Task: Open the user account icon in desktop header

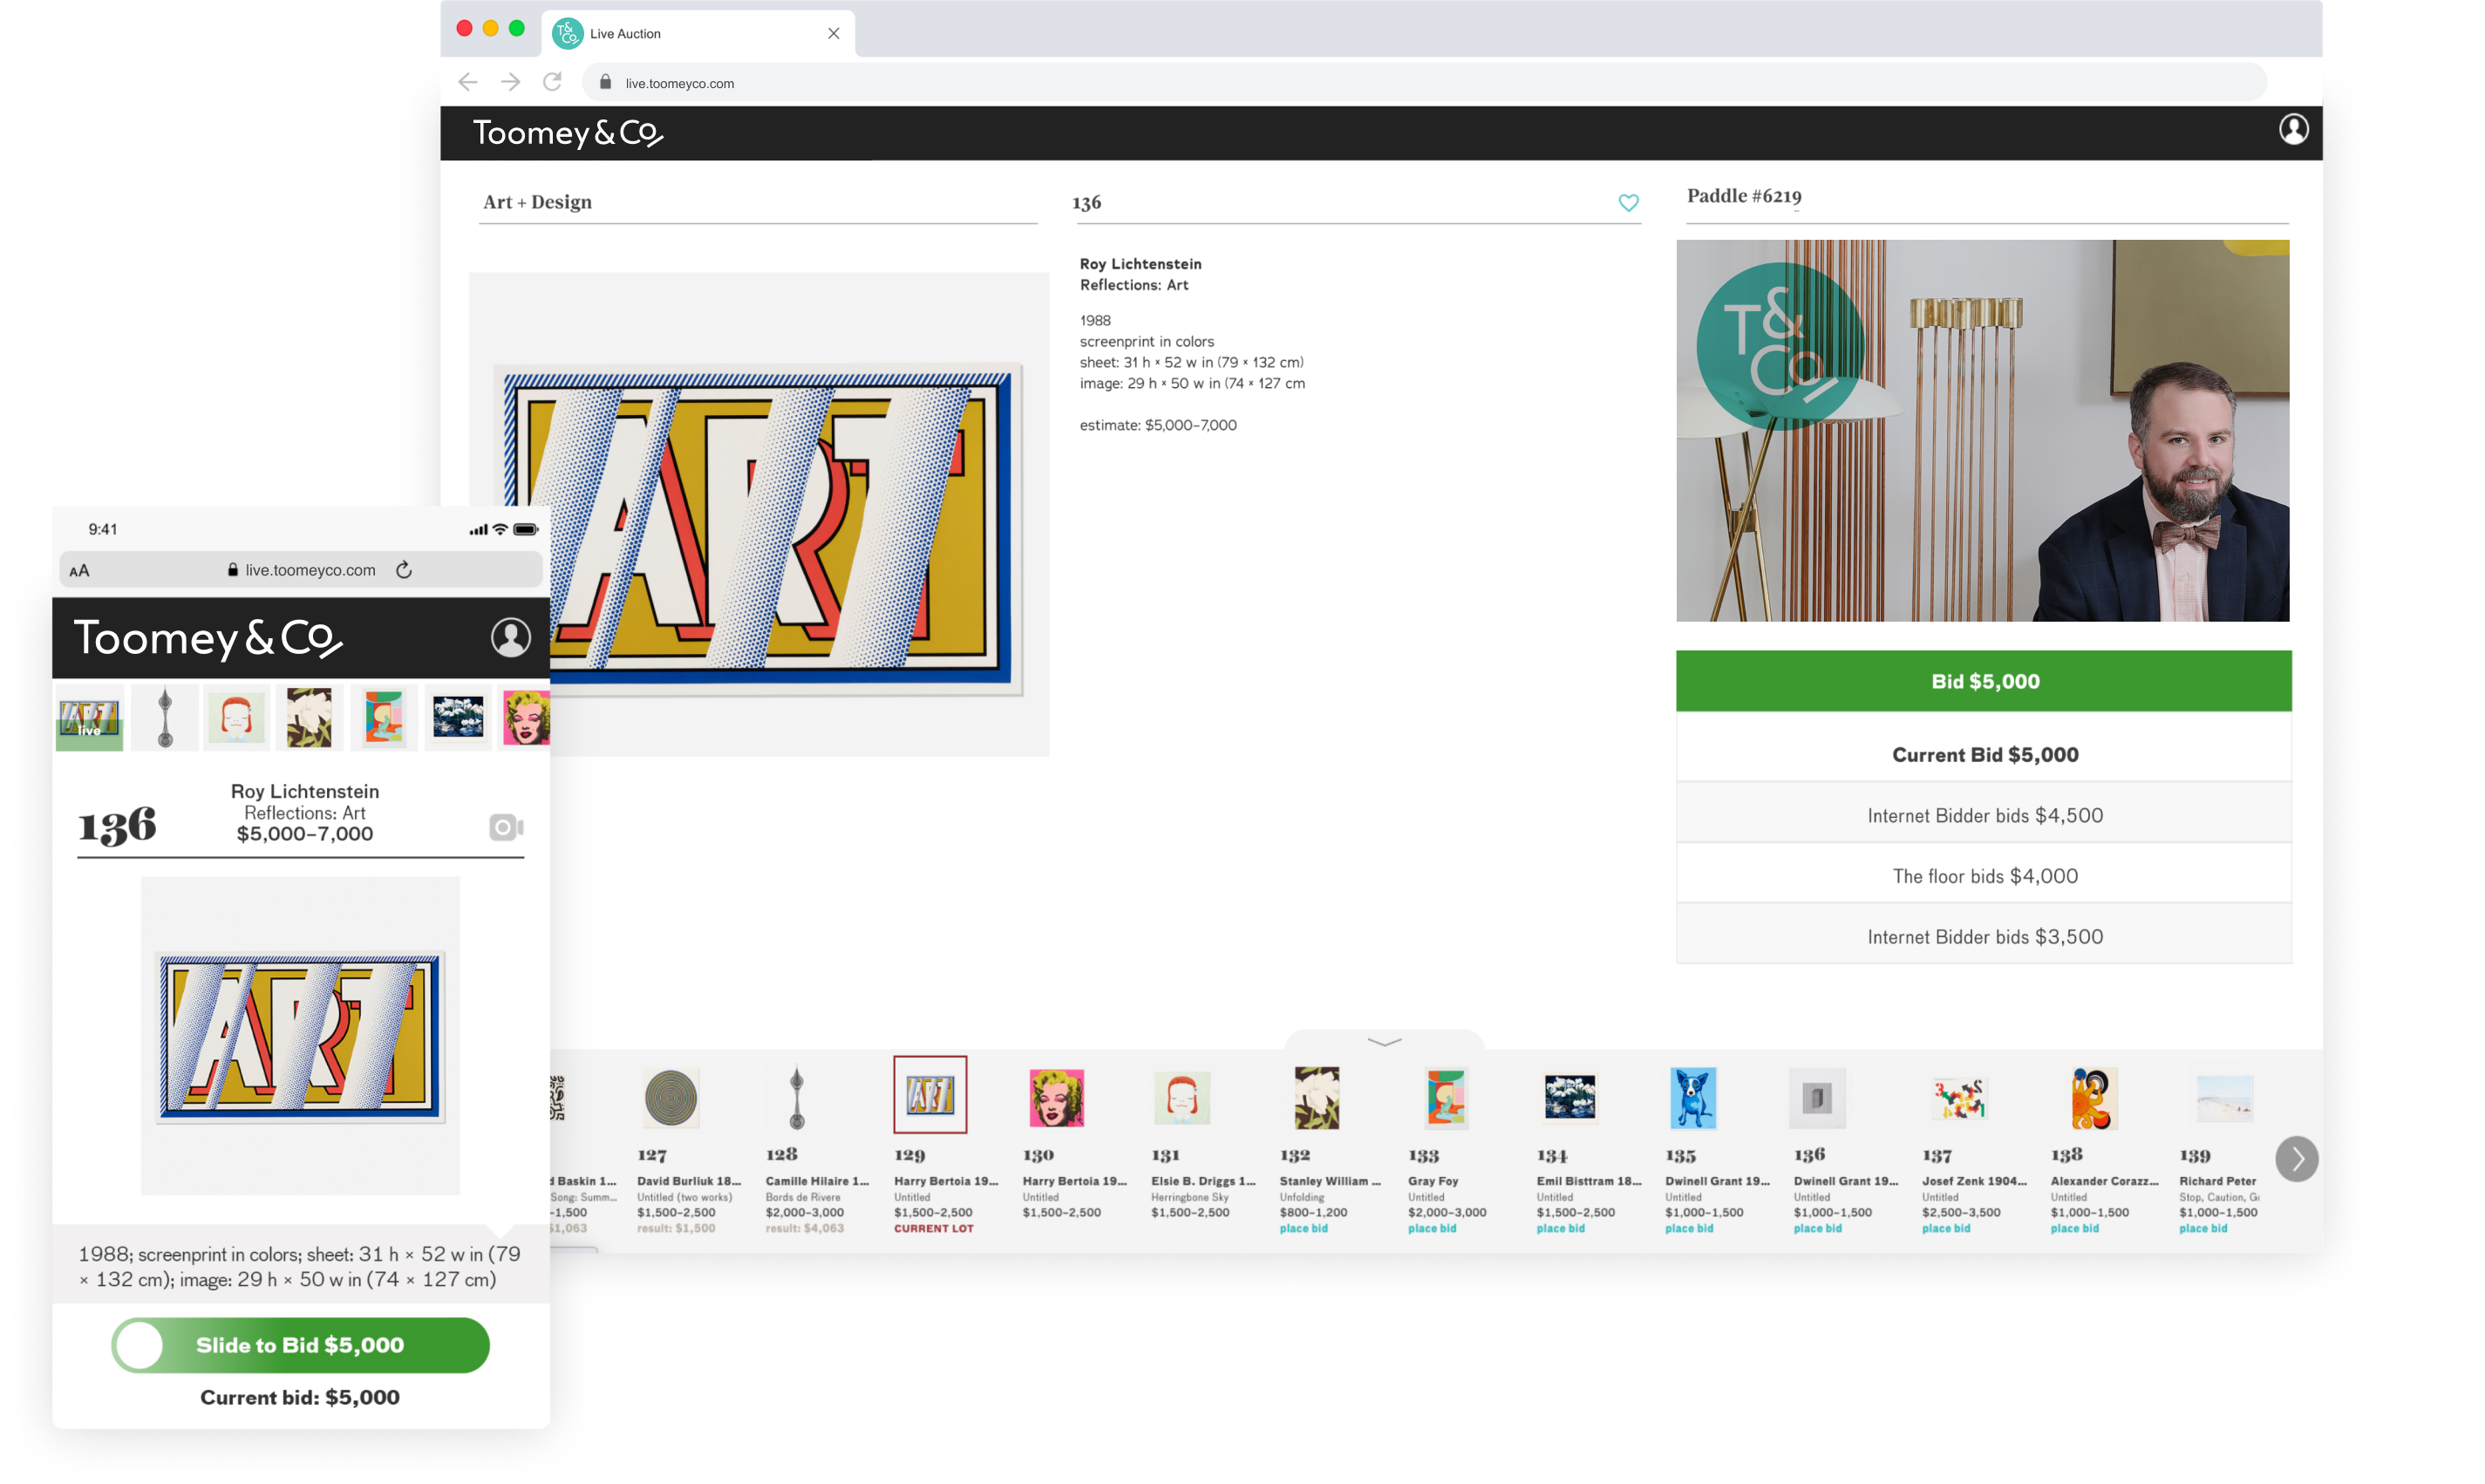Action: pos(2293,130)
